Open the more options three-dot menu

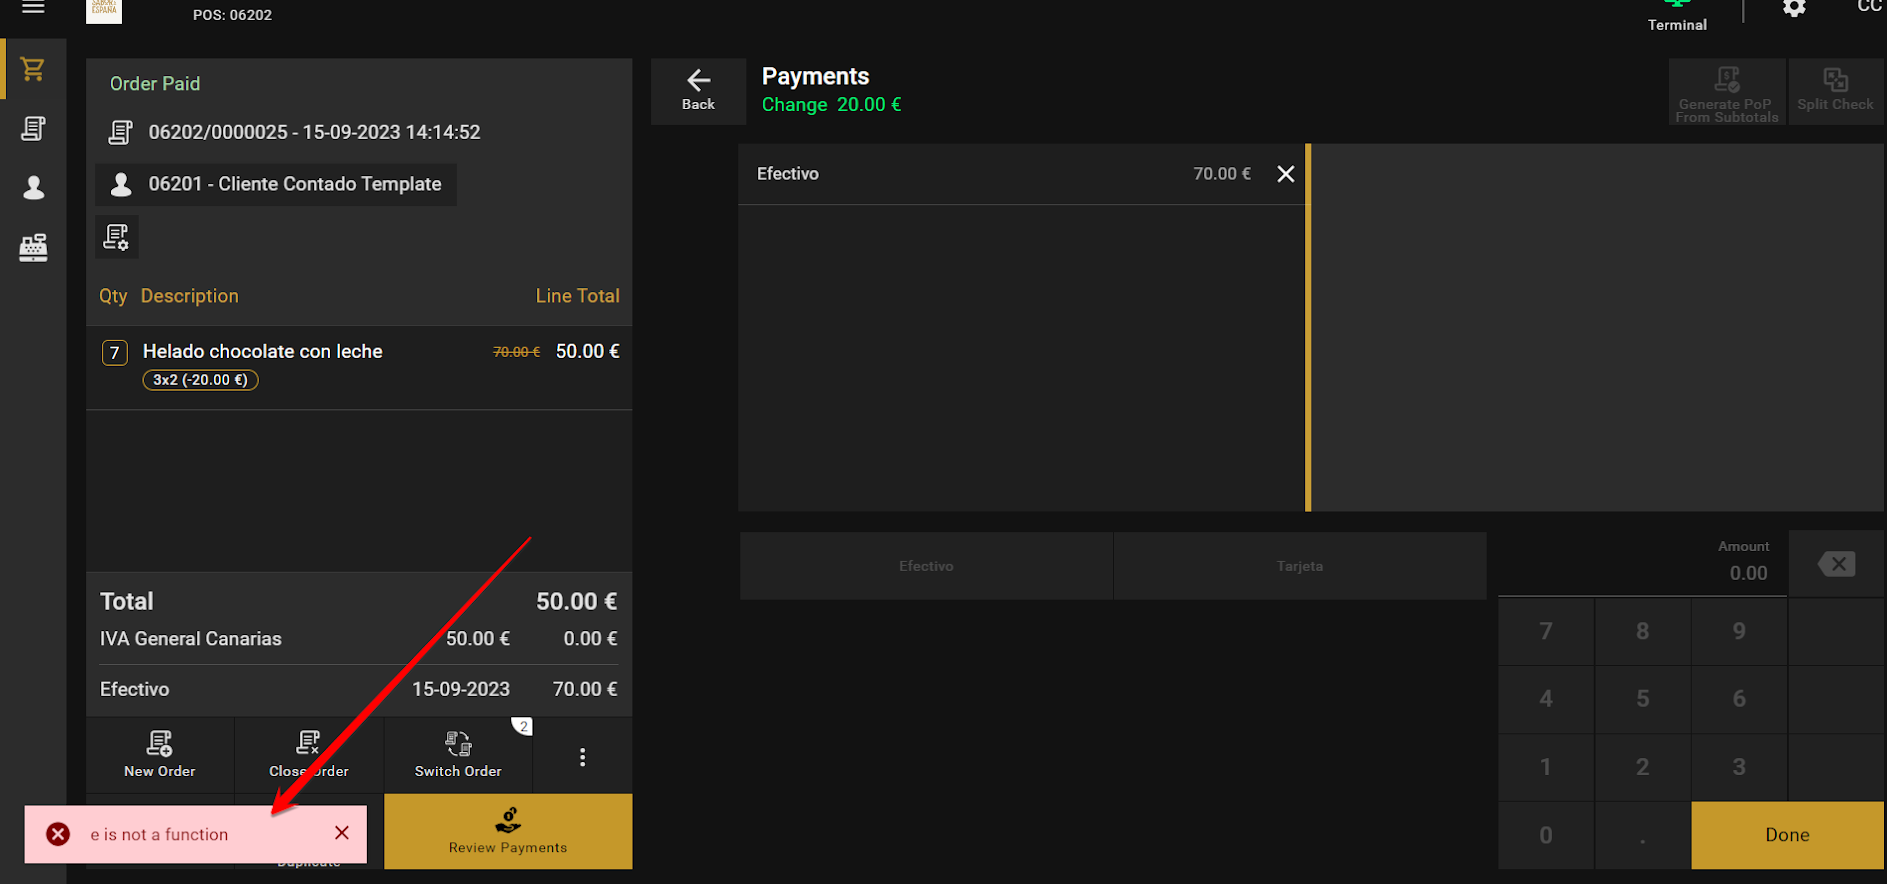pyautogui.click(x=582, y=757)
